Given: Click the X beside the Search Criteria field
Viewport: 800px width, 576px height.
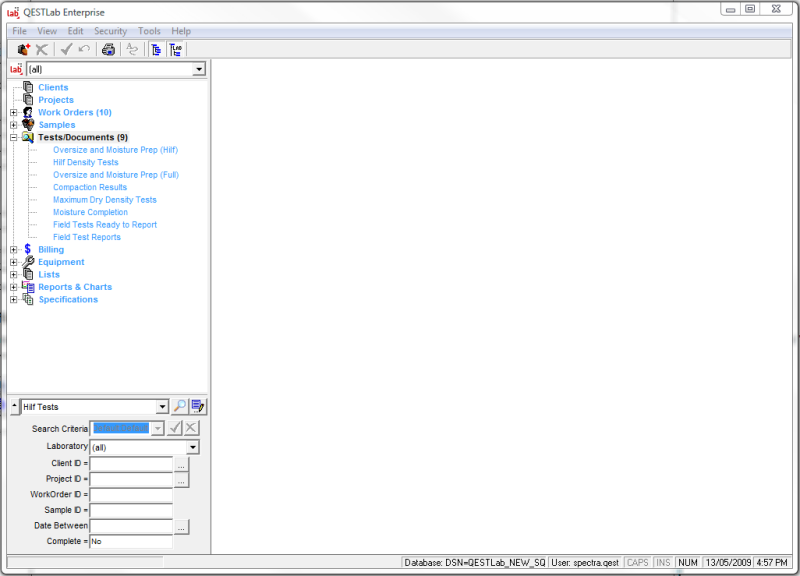Looking at the screenshot, I should [189, 427].
